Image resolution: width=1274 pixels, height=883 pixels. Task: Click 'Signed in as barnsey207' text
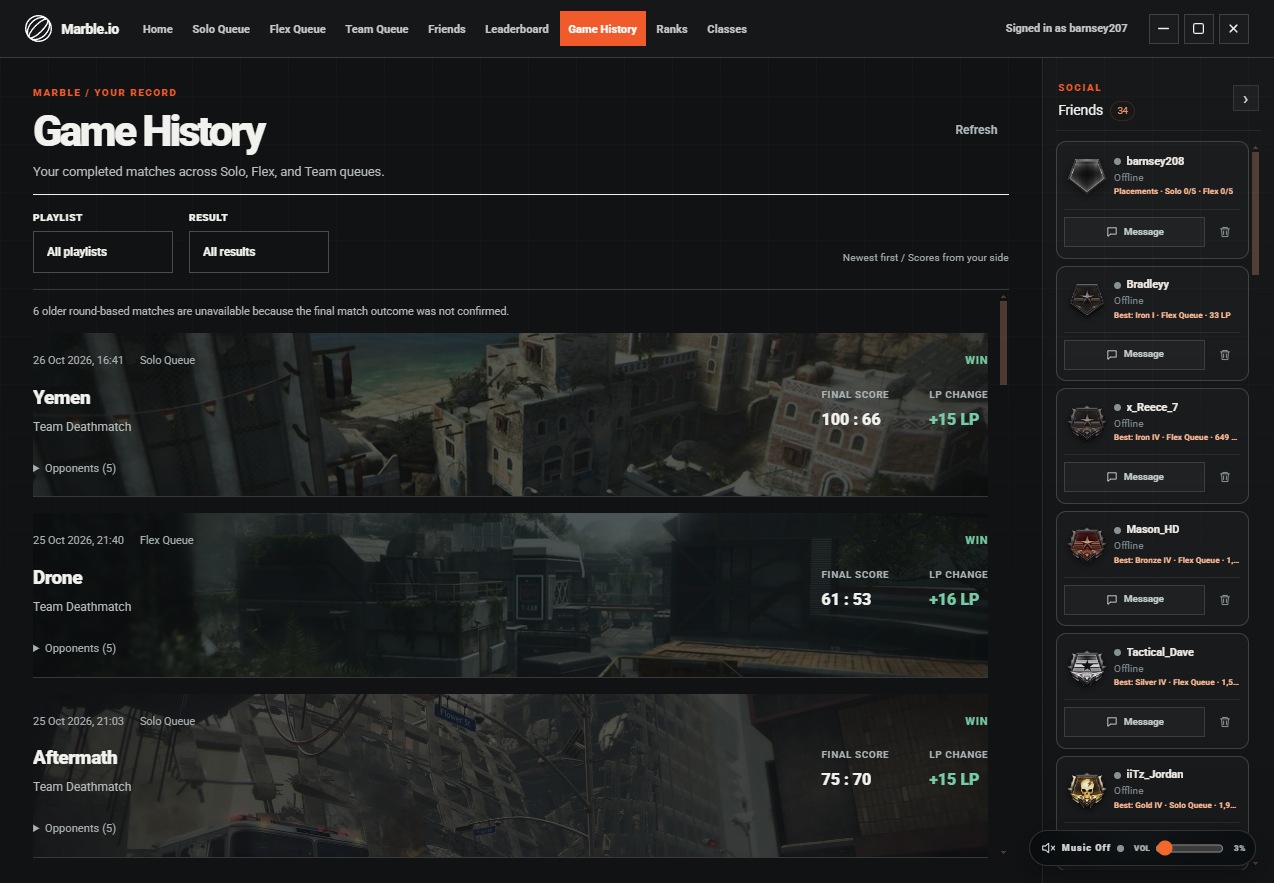(1066, 29)
